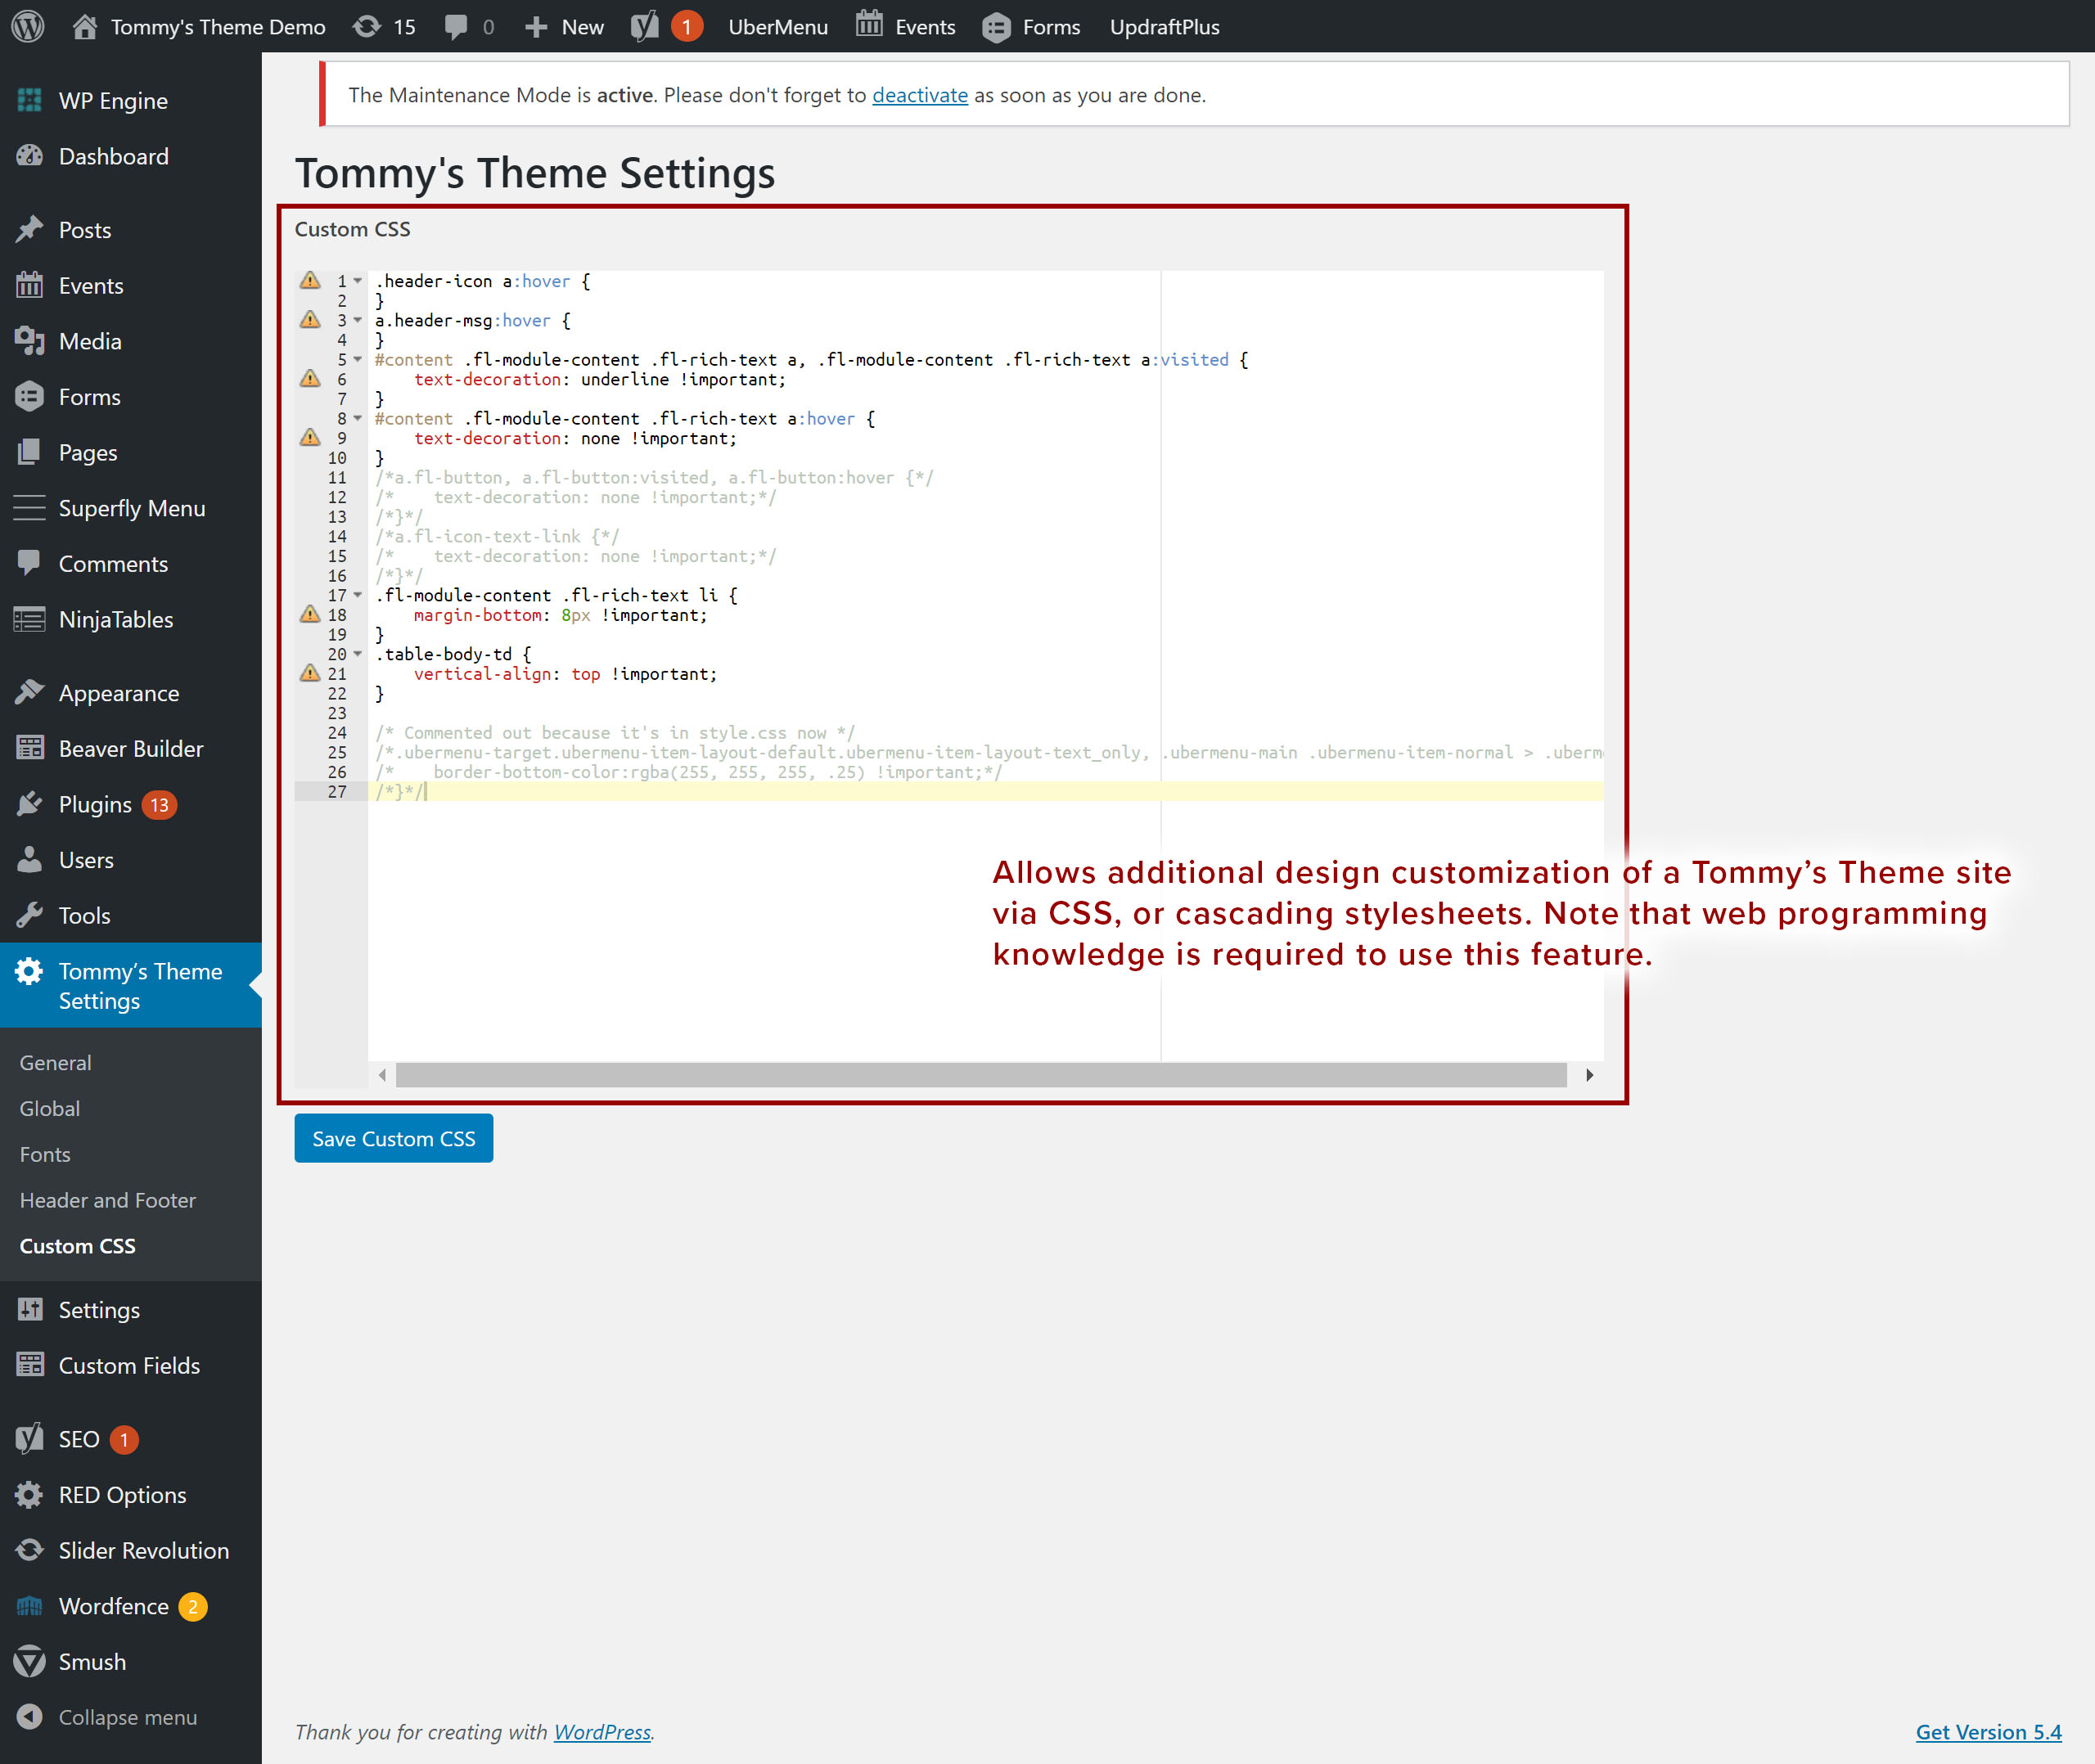The width and height of the screenshot is (2095, 1764).
Task: Open the Fonts settings submenu
Action: click(45, 1154)
